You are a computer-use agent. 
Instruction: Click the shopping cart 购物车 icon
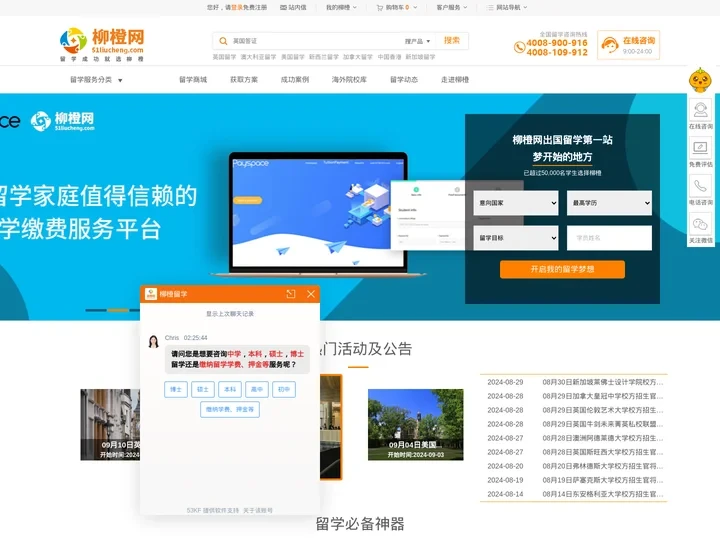point(379,7)
